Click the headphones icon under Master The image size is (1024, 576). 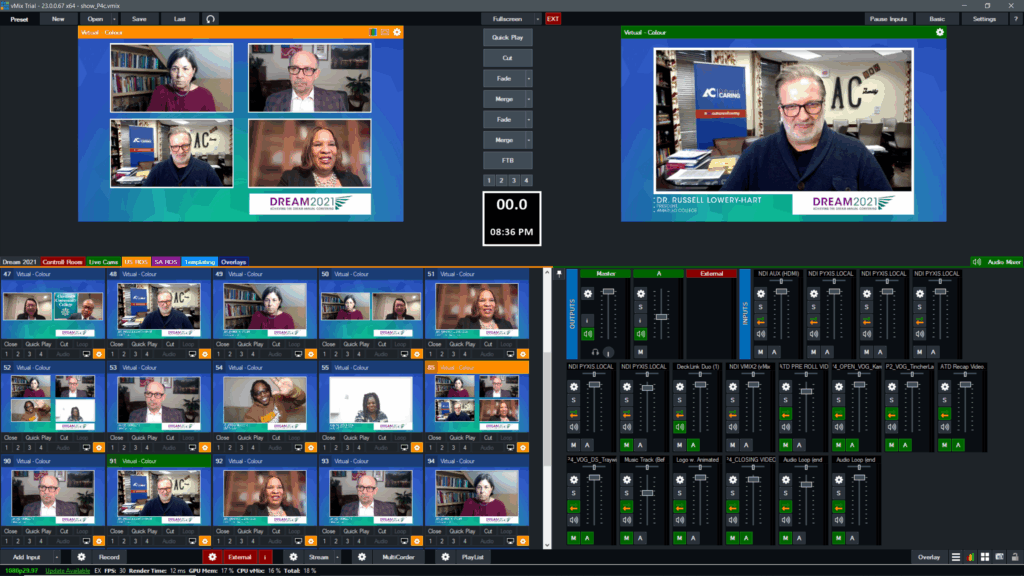595,352
